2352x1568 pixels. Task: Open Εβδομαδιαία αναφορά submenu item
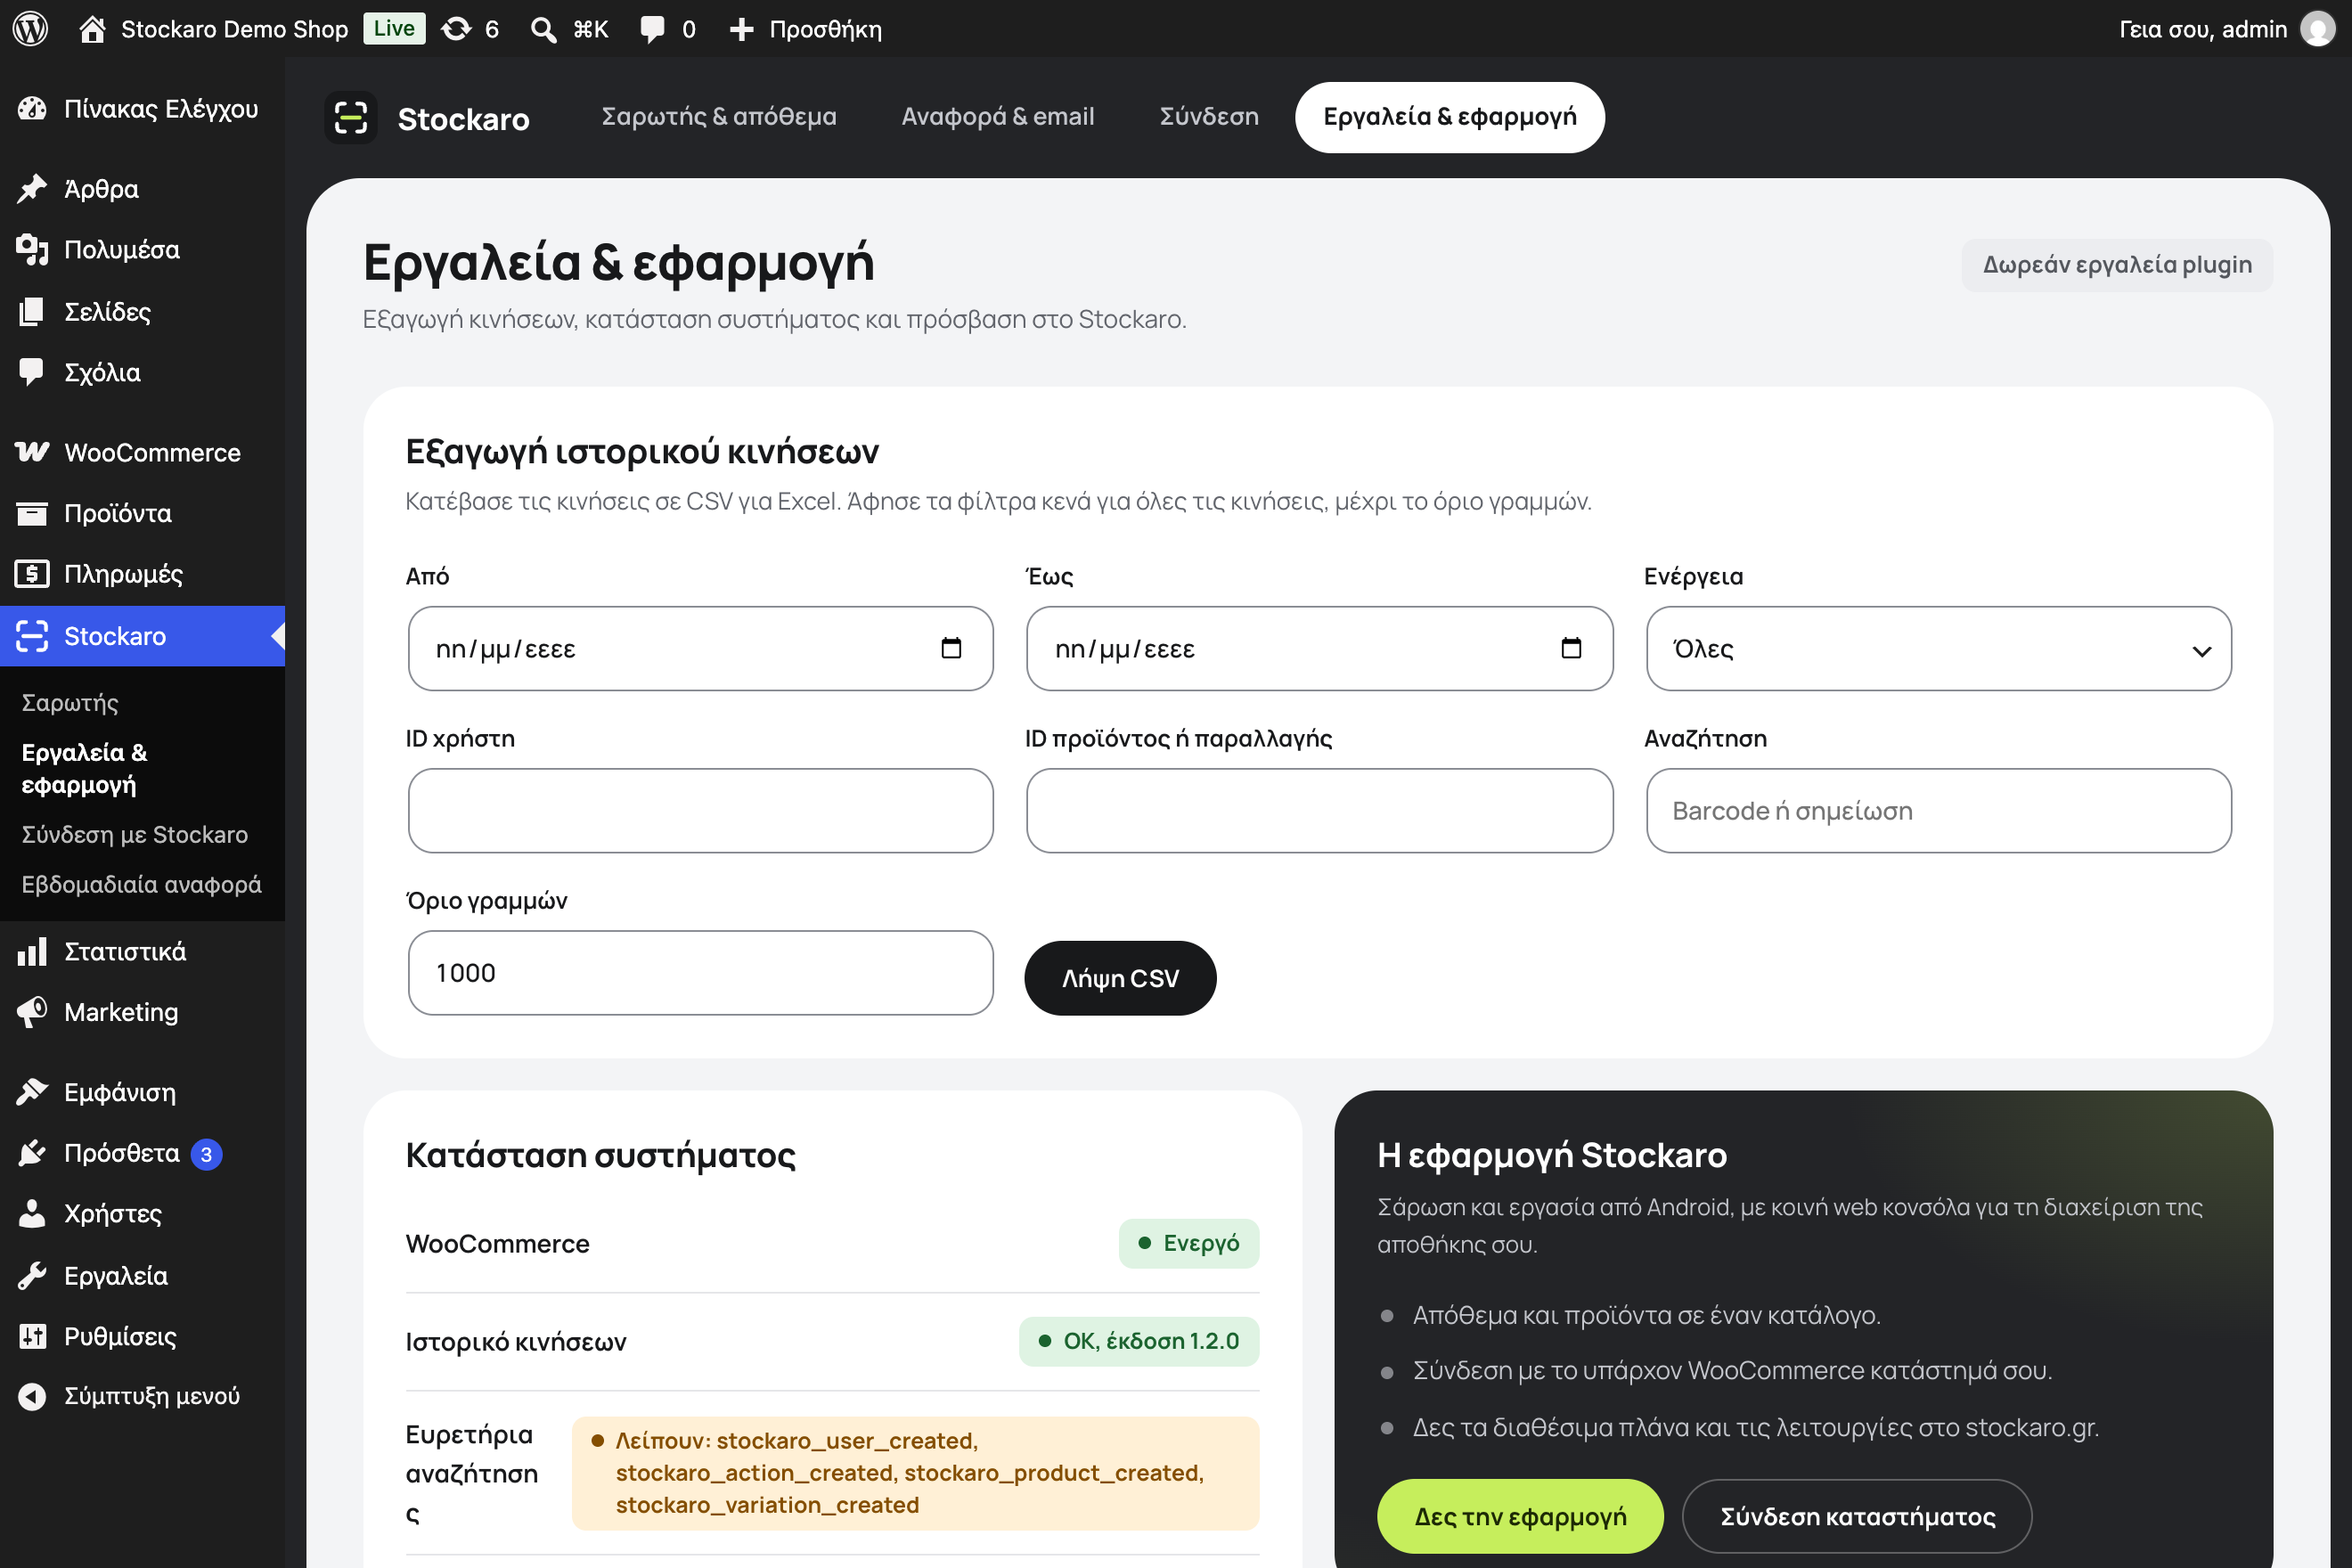(142, 884)
